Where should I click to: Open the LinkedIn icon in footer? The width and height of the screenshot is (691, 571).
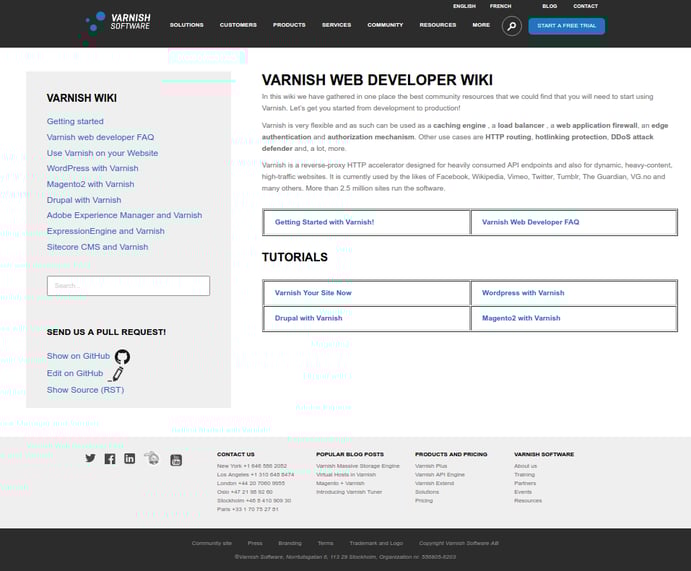coord(130,459)
